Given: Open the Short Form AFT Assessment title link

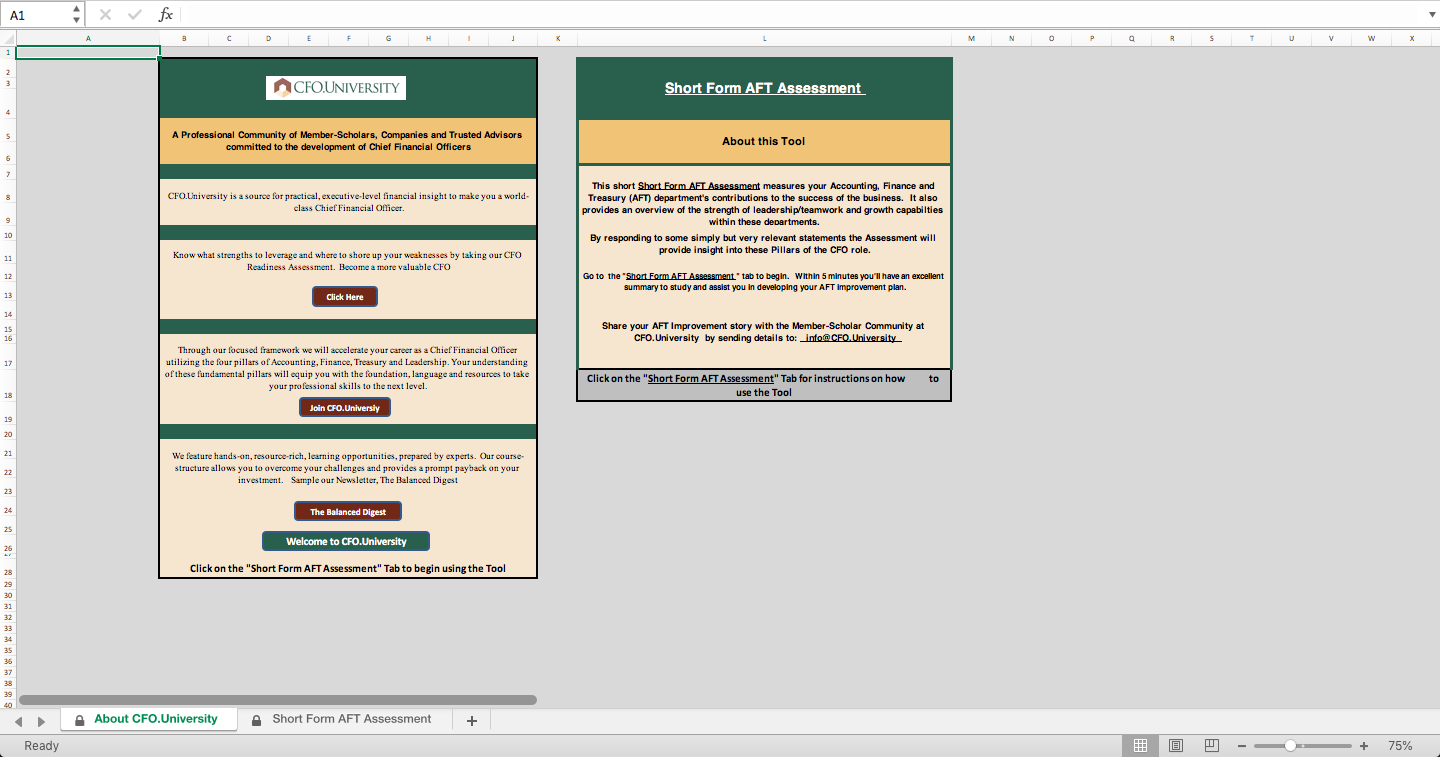Looking at the screenshot, I should pos(764,88).
